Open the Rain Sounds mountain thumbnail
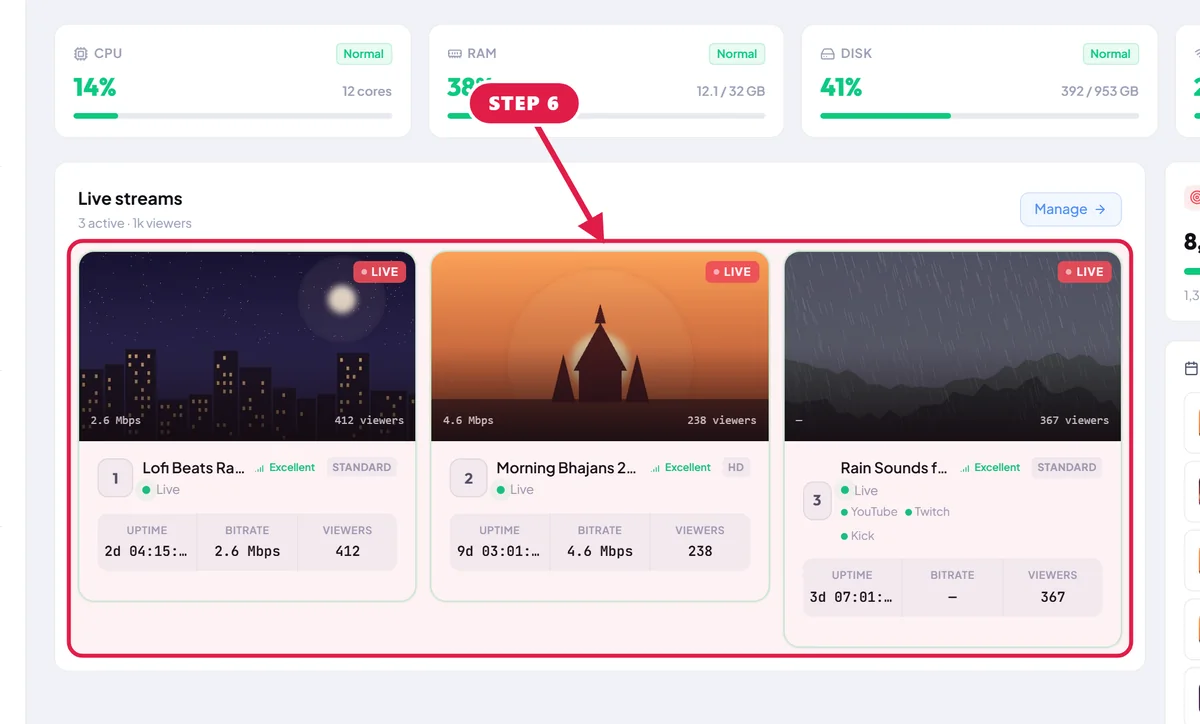This screenshot has height=724, width=1200. [x=953, y=346]
